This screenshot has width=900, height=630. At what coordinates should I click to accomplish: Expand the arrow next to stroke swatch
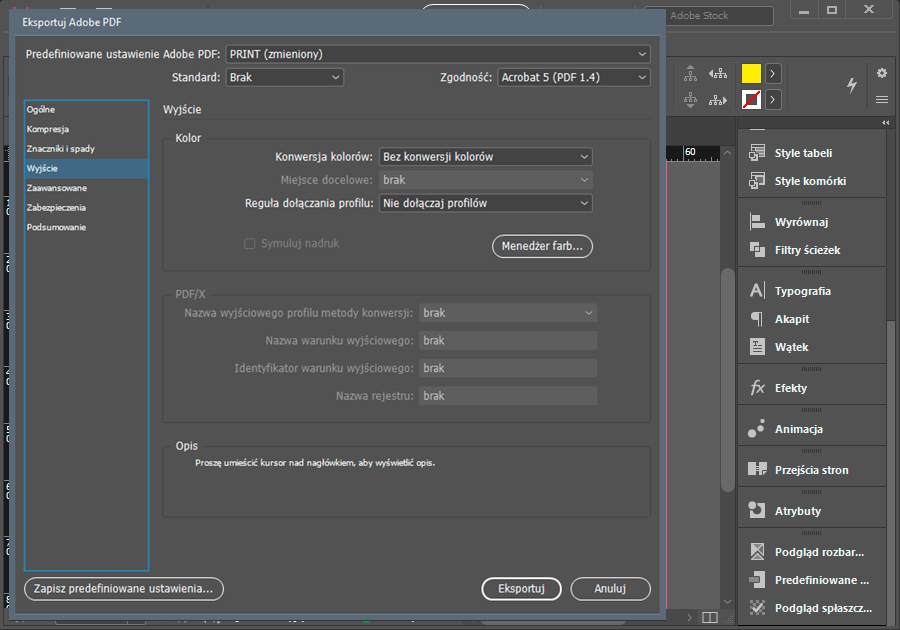tap(773, 100)
